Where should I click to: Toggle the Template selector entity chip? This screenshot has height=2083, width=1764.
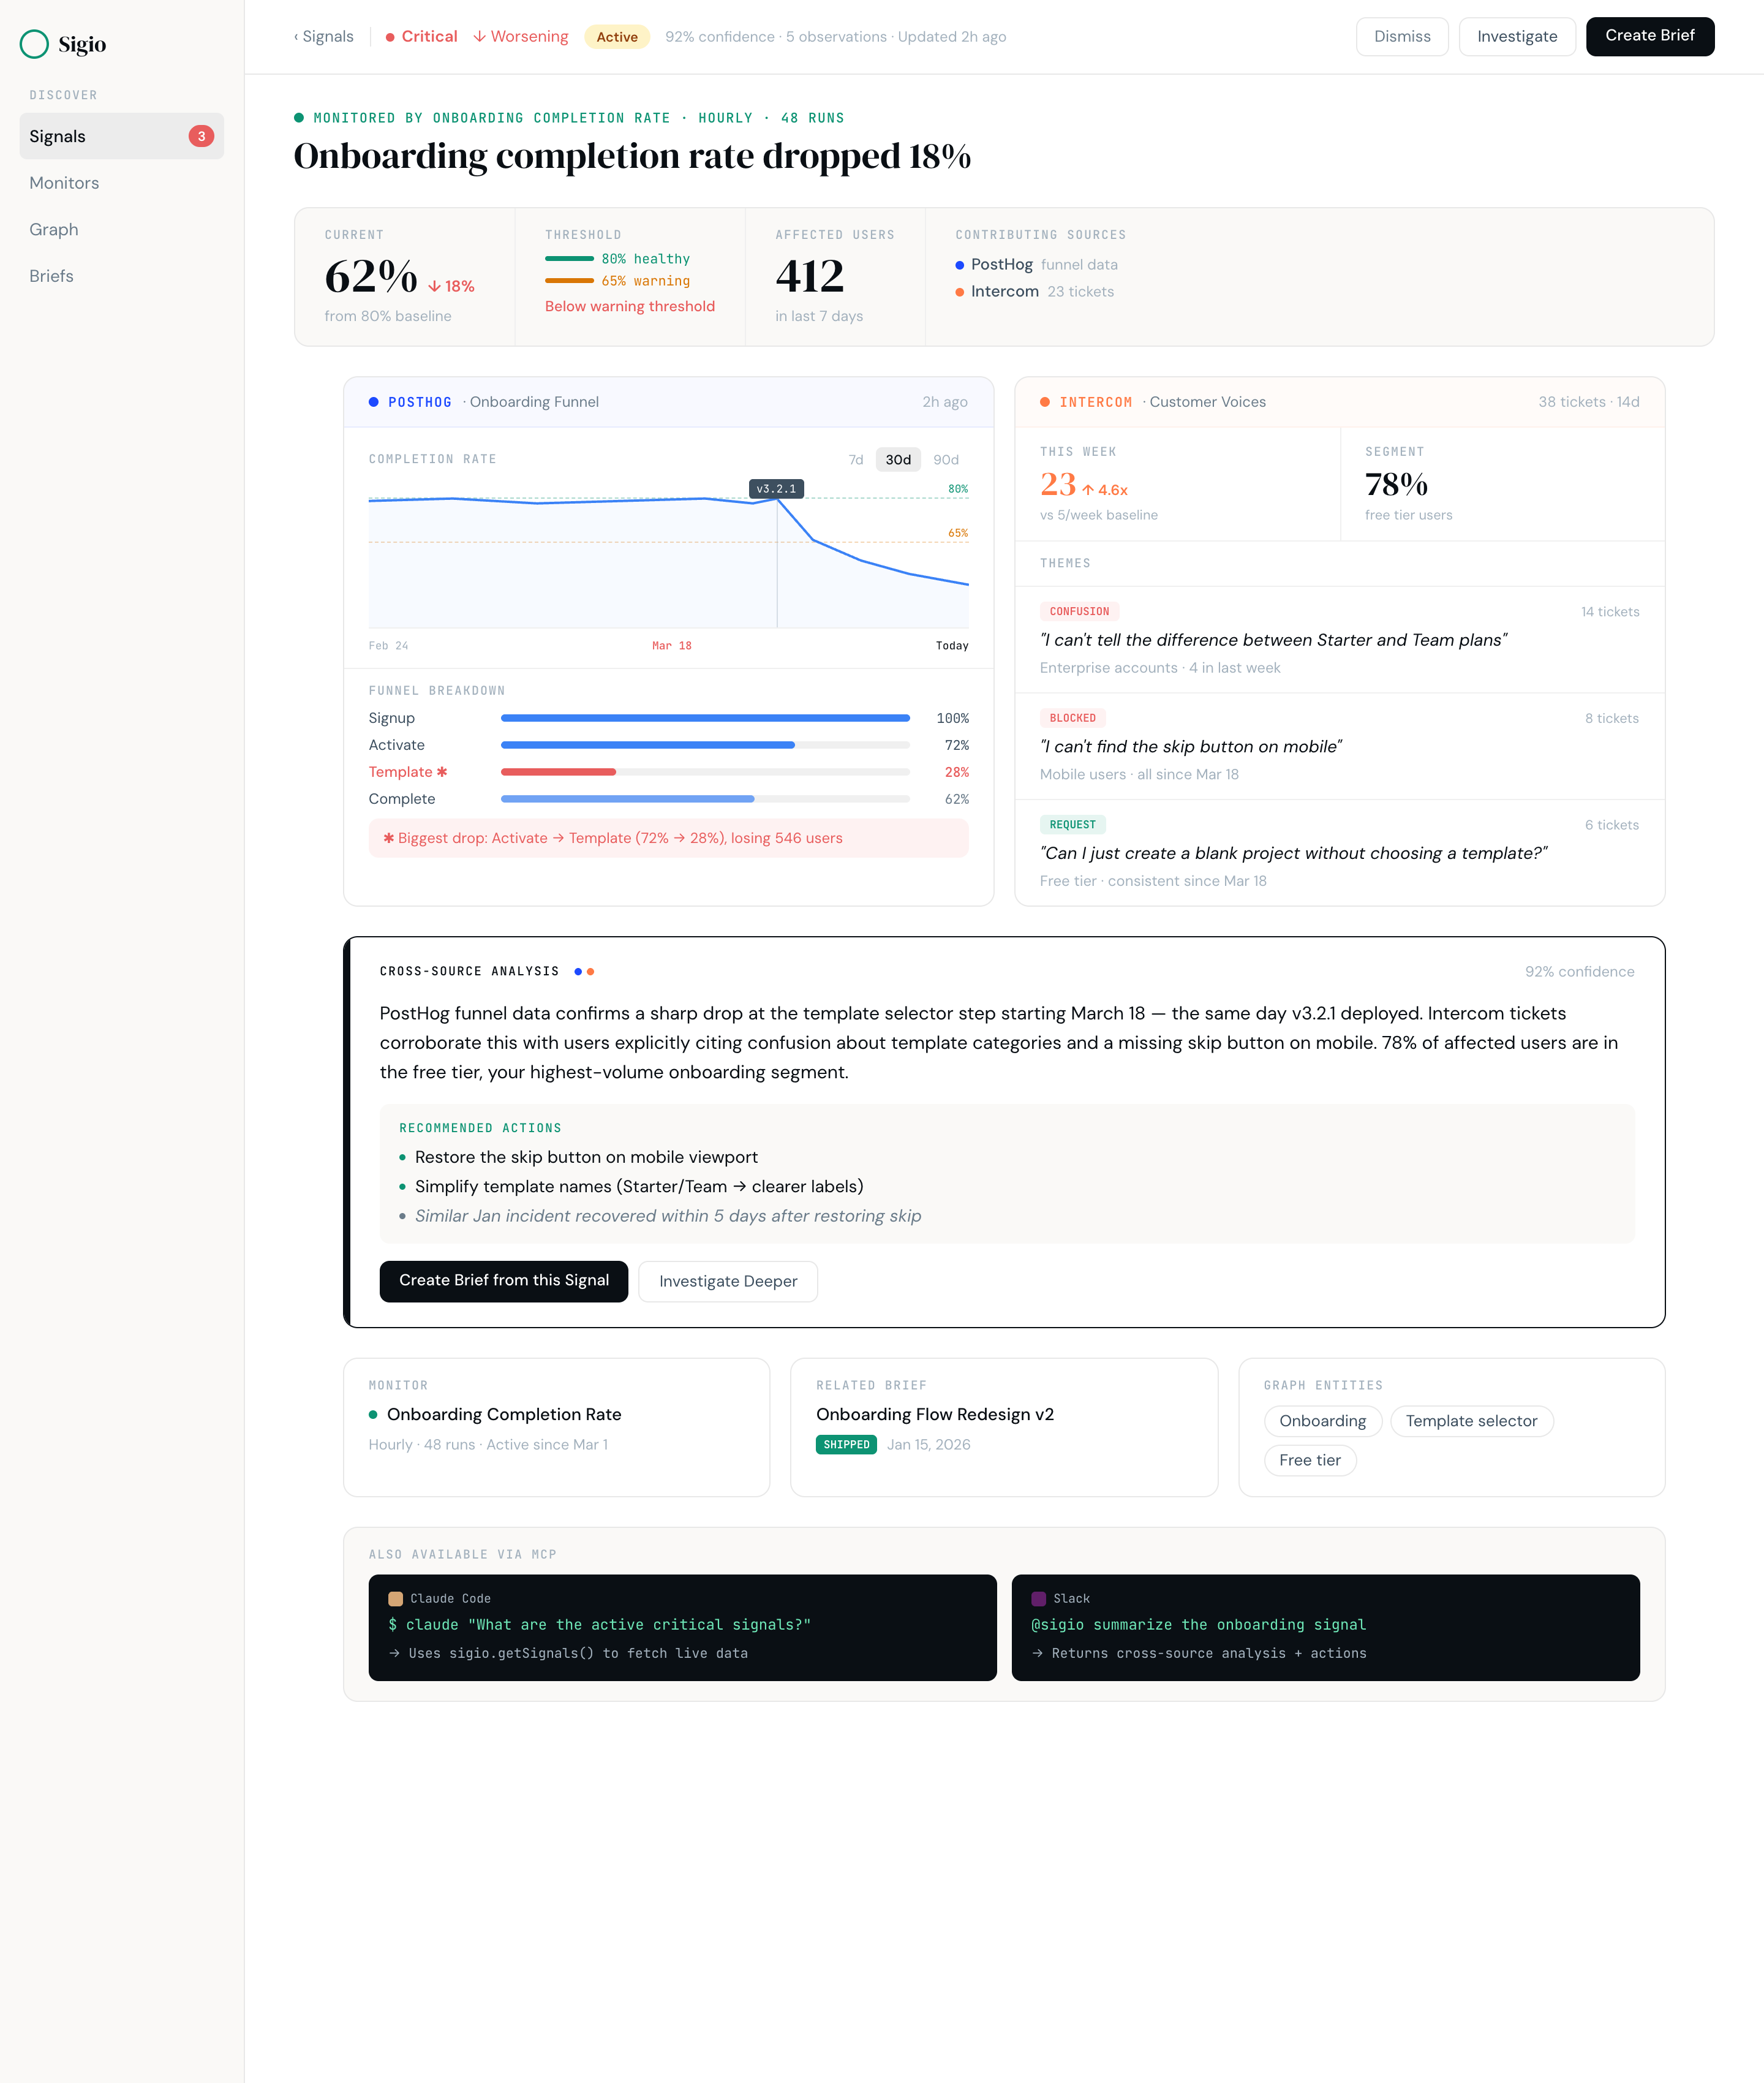pyautogui.click(x=1471, y=1421)
